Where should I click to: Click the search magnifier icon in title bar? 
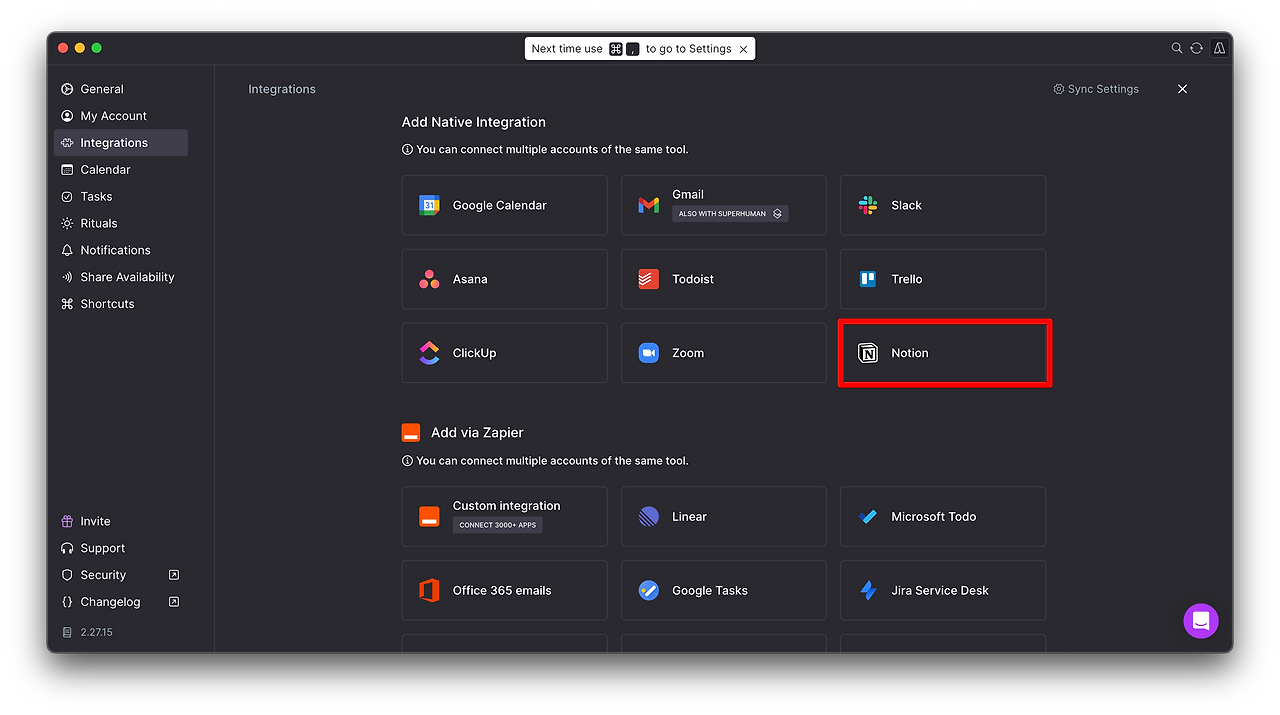click(x=1177, y=48)
